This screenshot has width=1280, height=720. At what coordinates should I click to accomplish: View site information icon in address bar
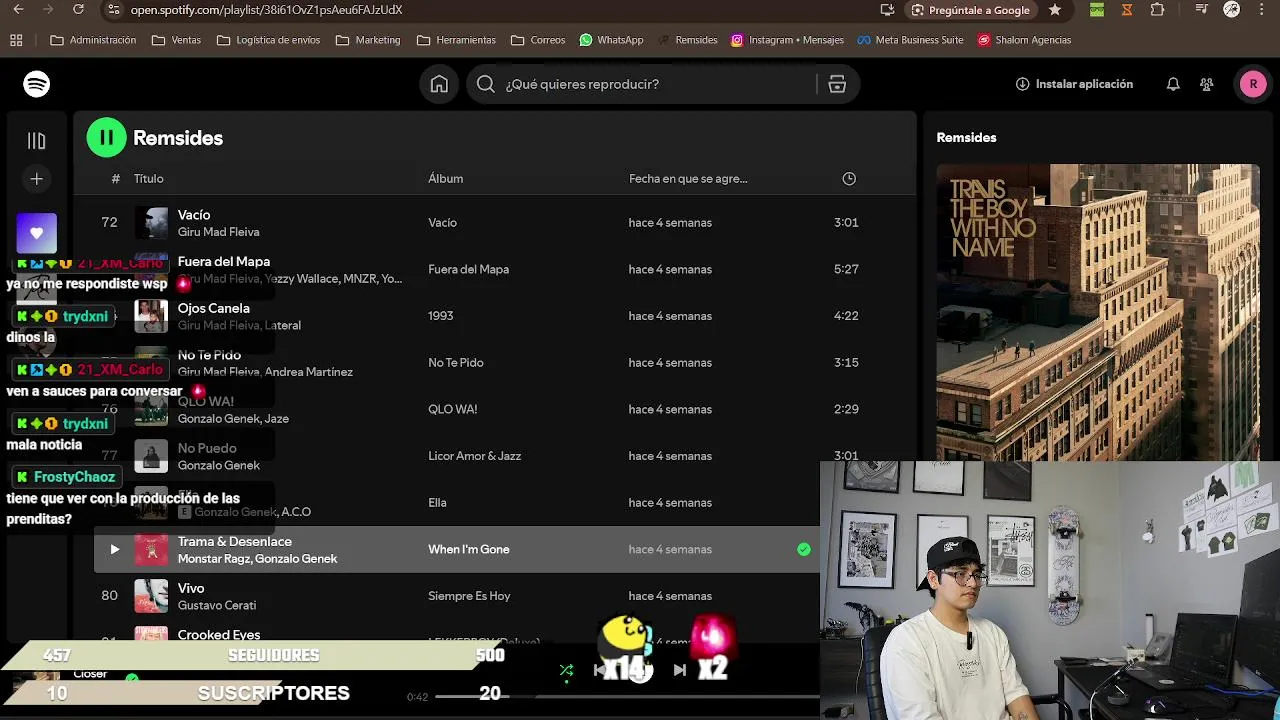click(114, 10)
